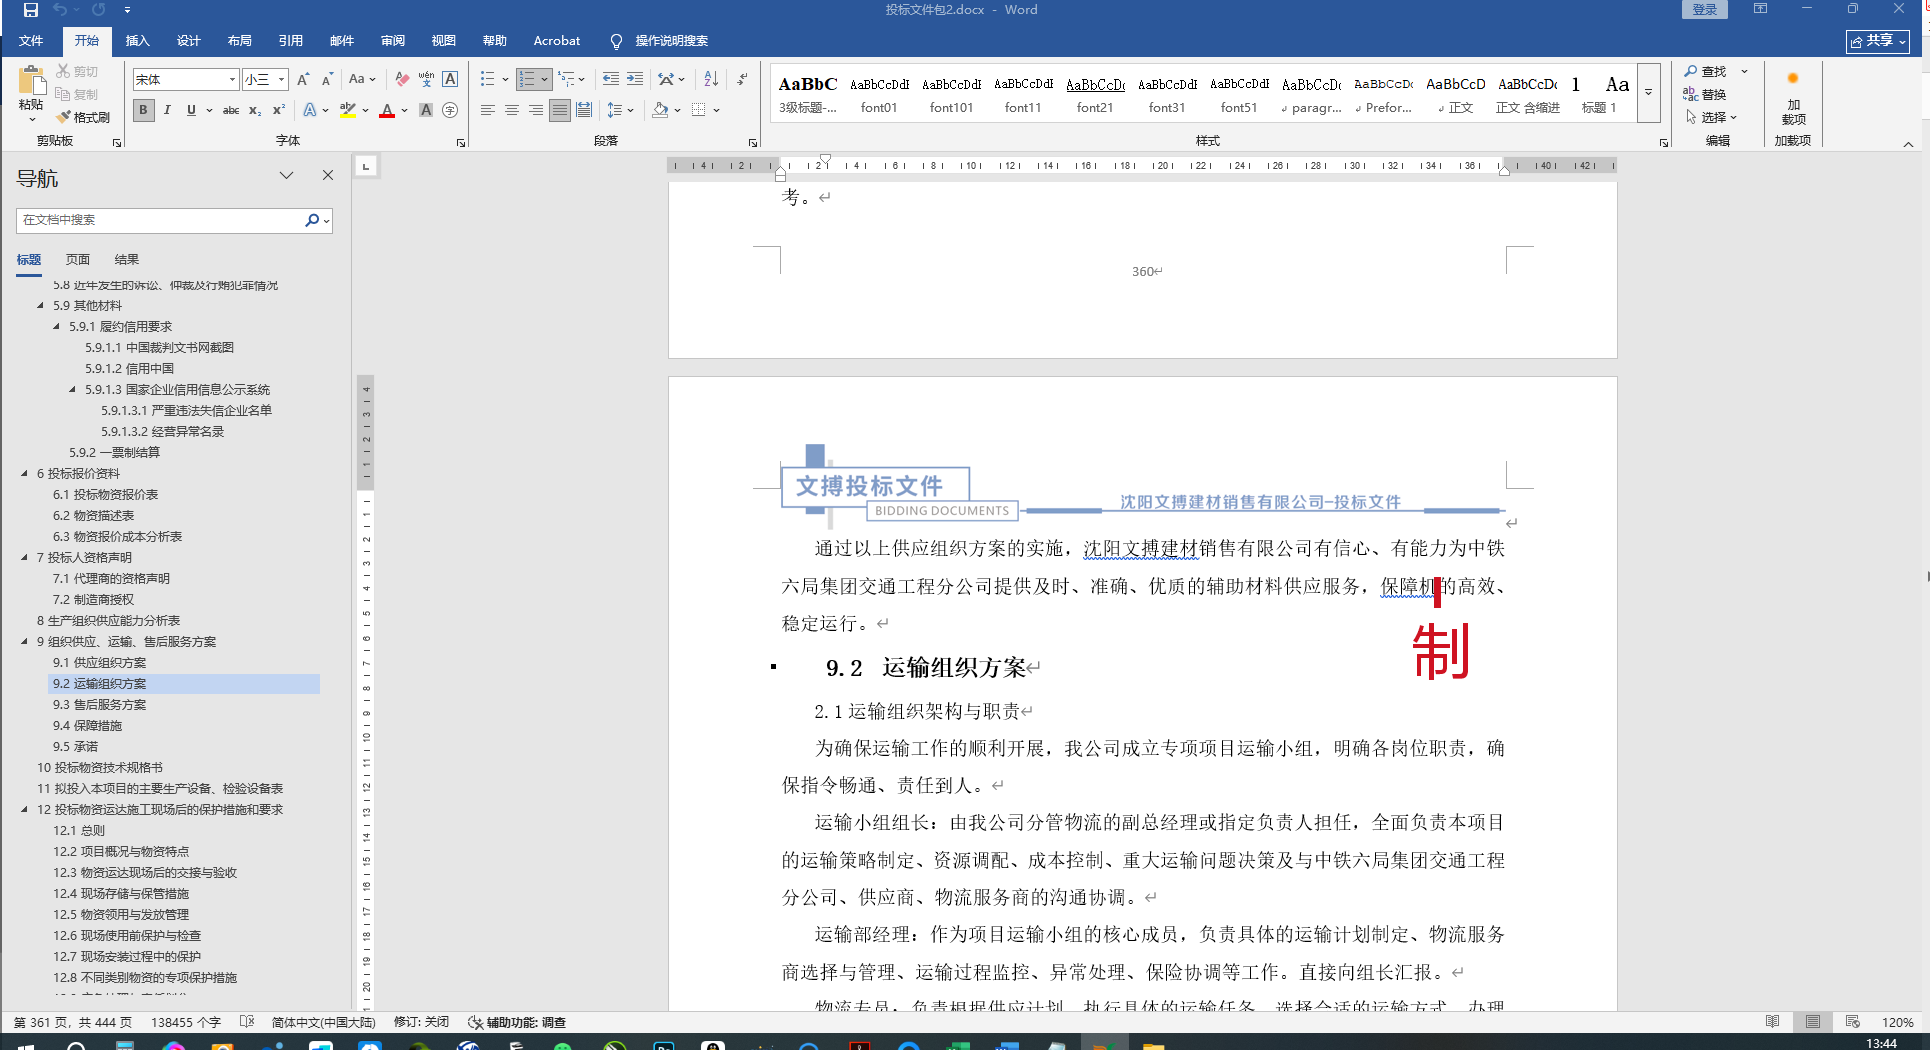This screenshot has width=1930, height=1050.
Task: Open the font name dropdown 宋体
Action: pos(232,79)
